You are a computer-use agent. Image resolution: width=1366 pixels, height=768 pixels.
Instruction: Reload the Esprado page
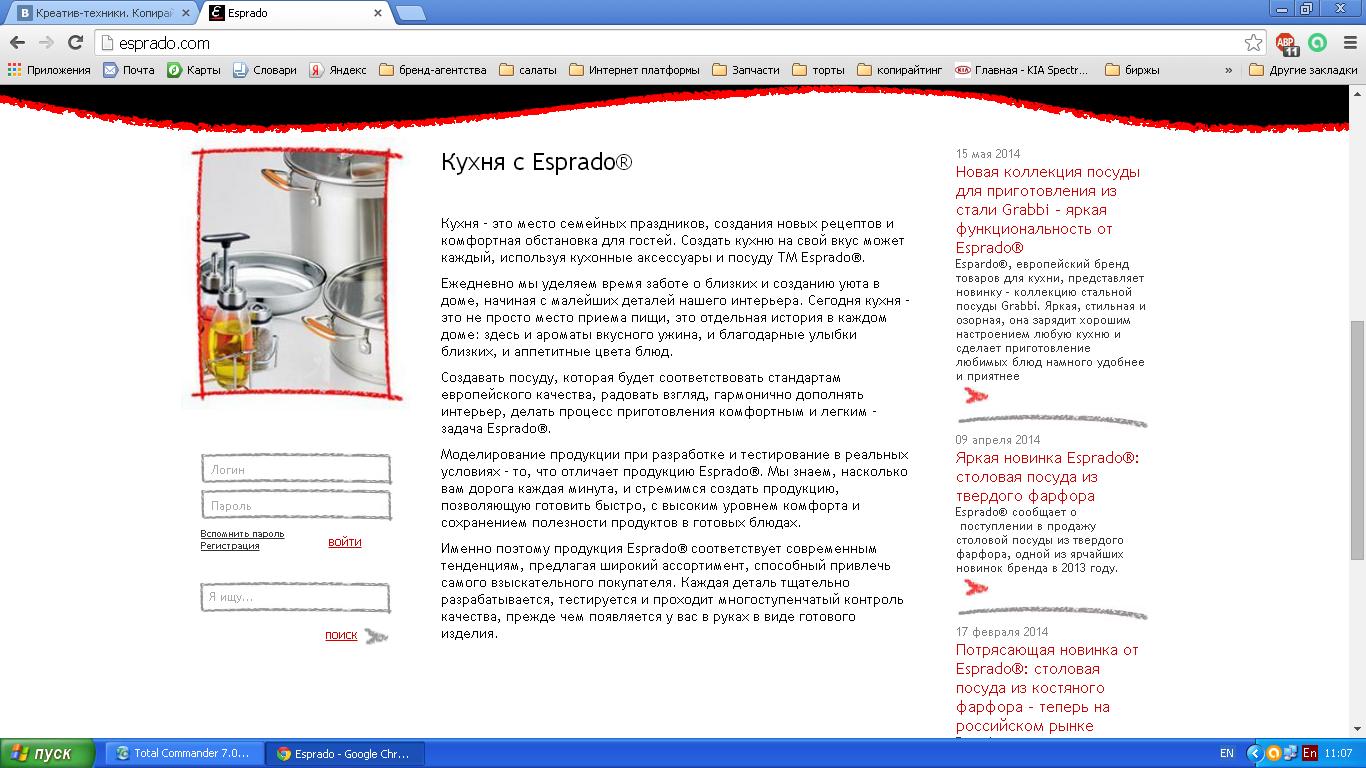tap(75, 43)
